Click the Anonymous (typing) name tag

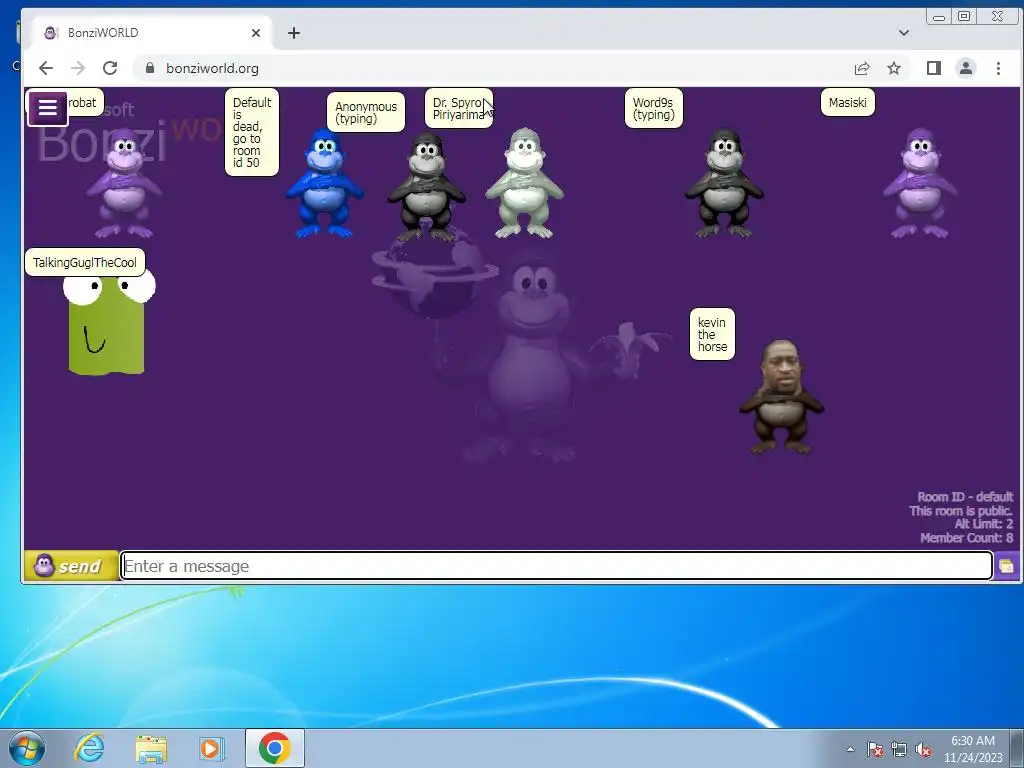(366, 112)
